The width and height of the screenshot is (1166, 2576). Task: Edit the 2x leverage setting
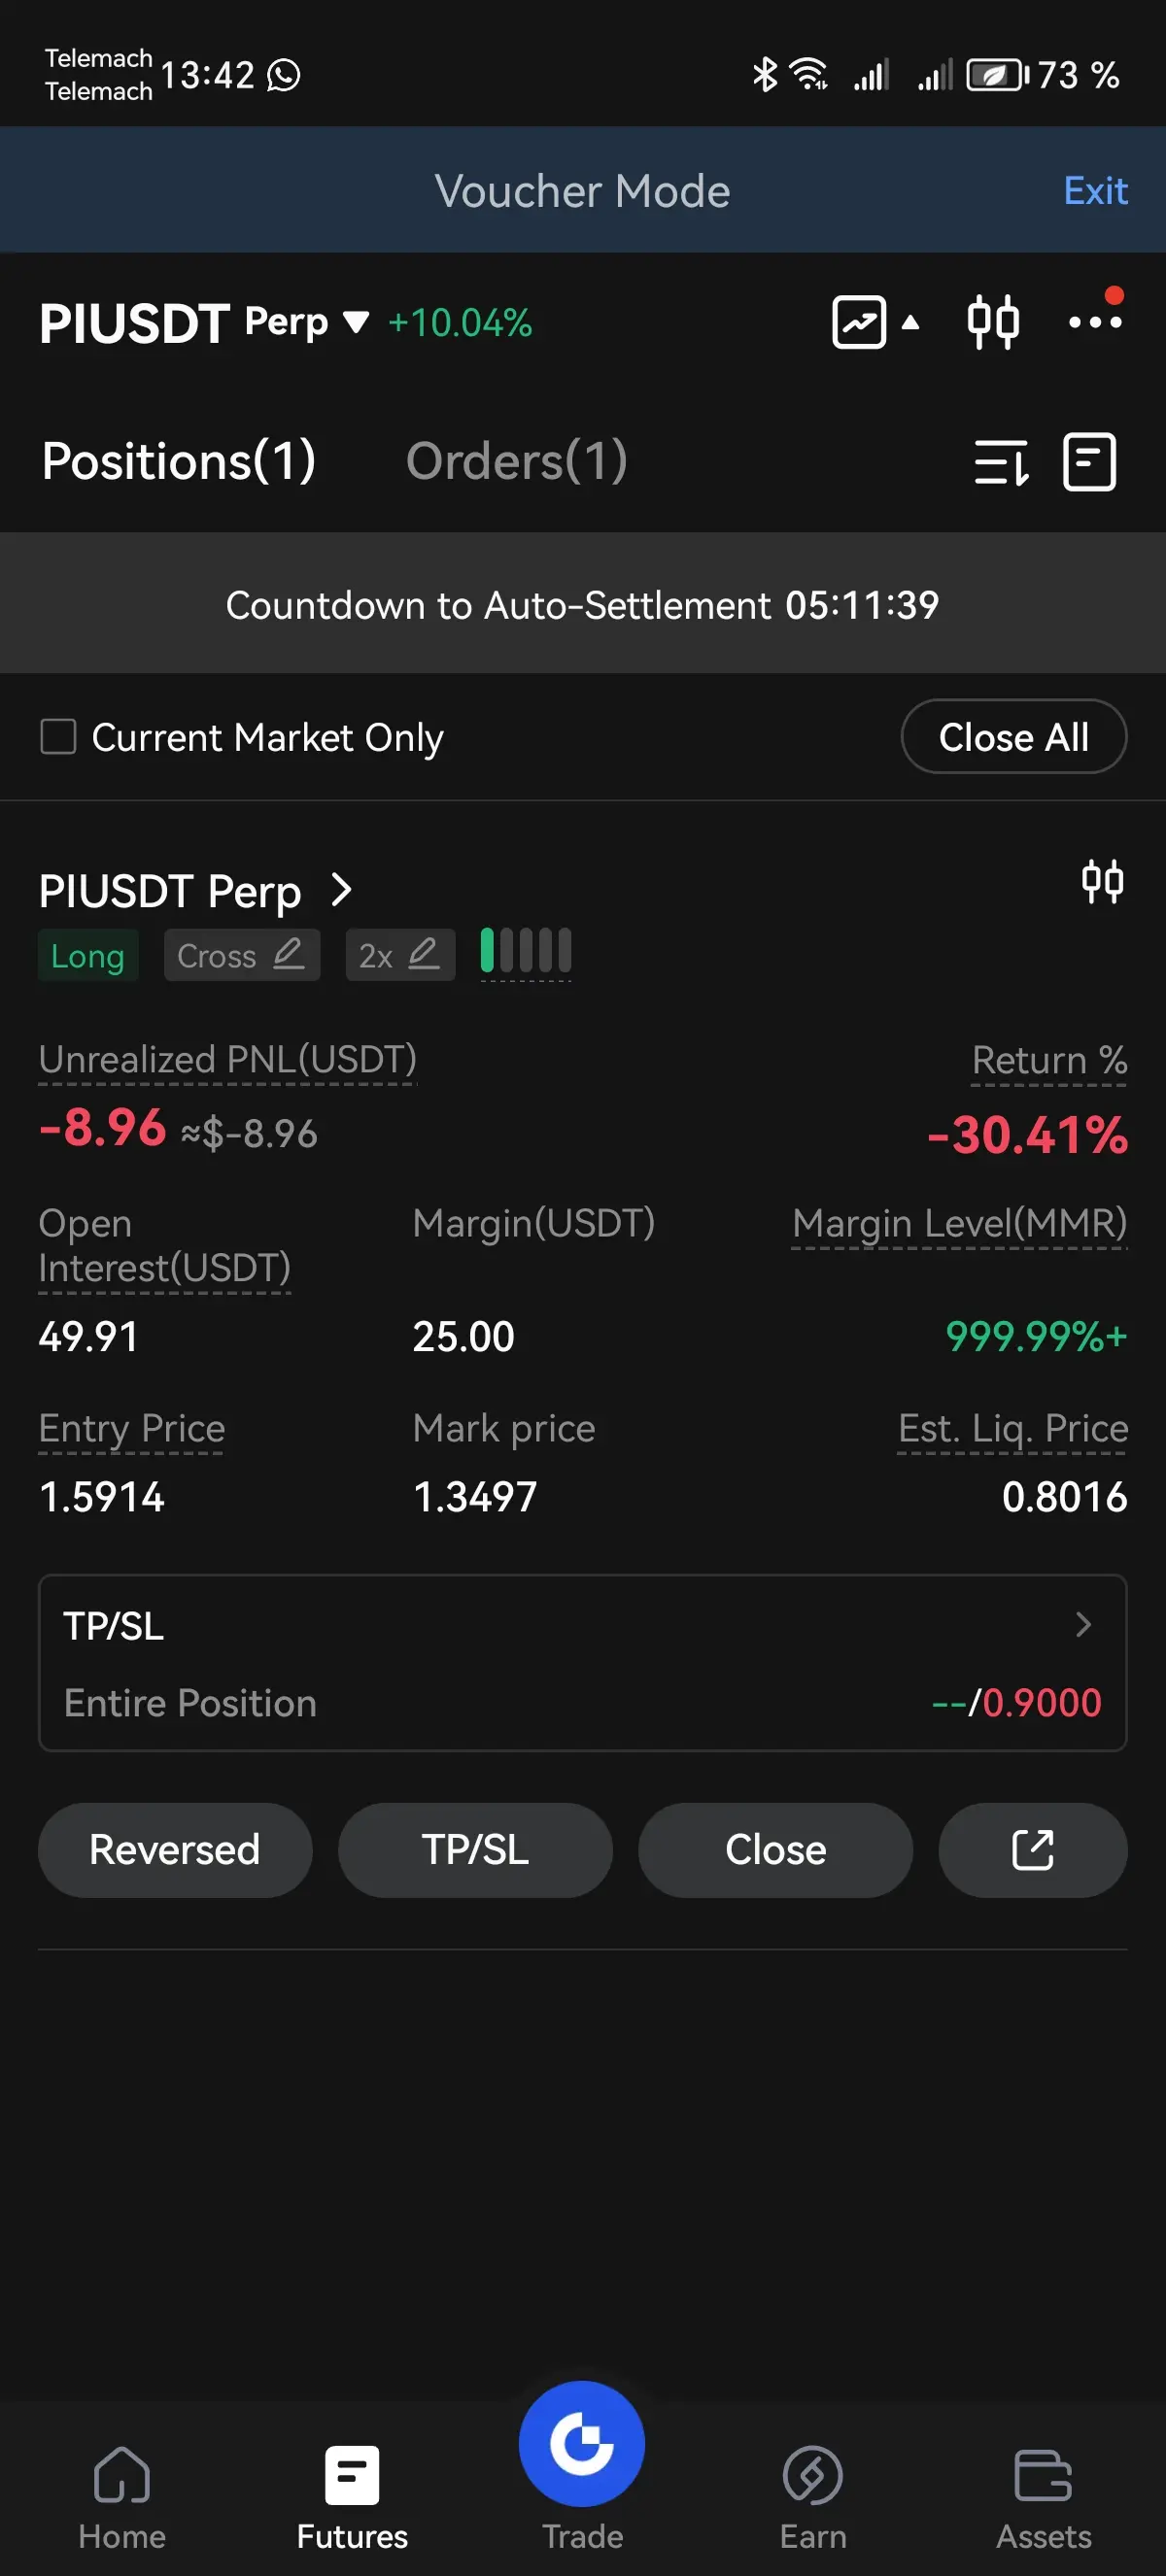coord(400,955)
